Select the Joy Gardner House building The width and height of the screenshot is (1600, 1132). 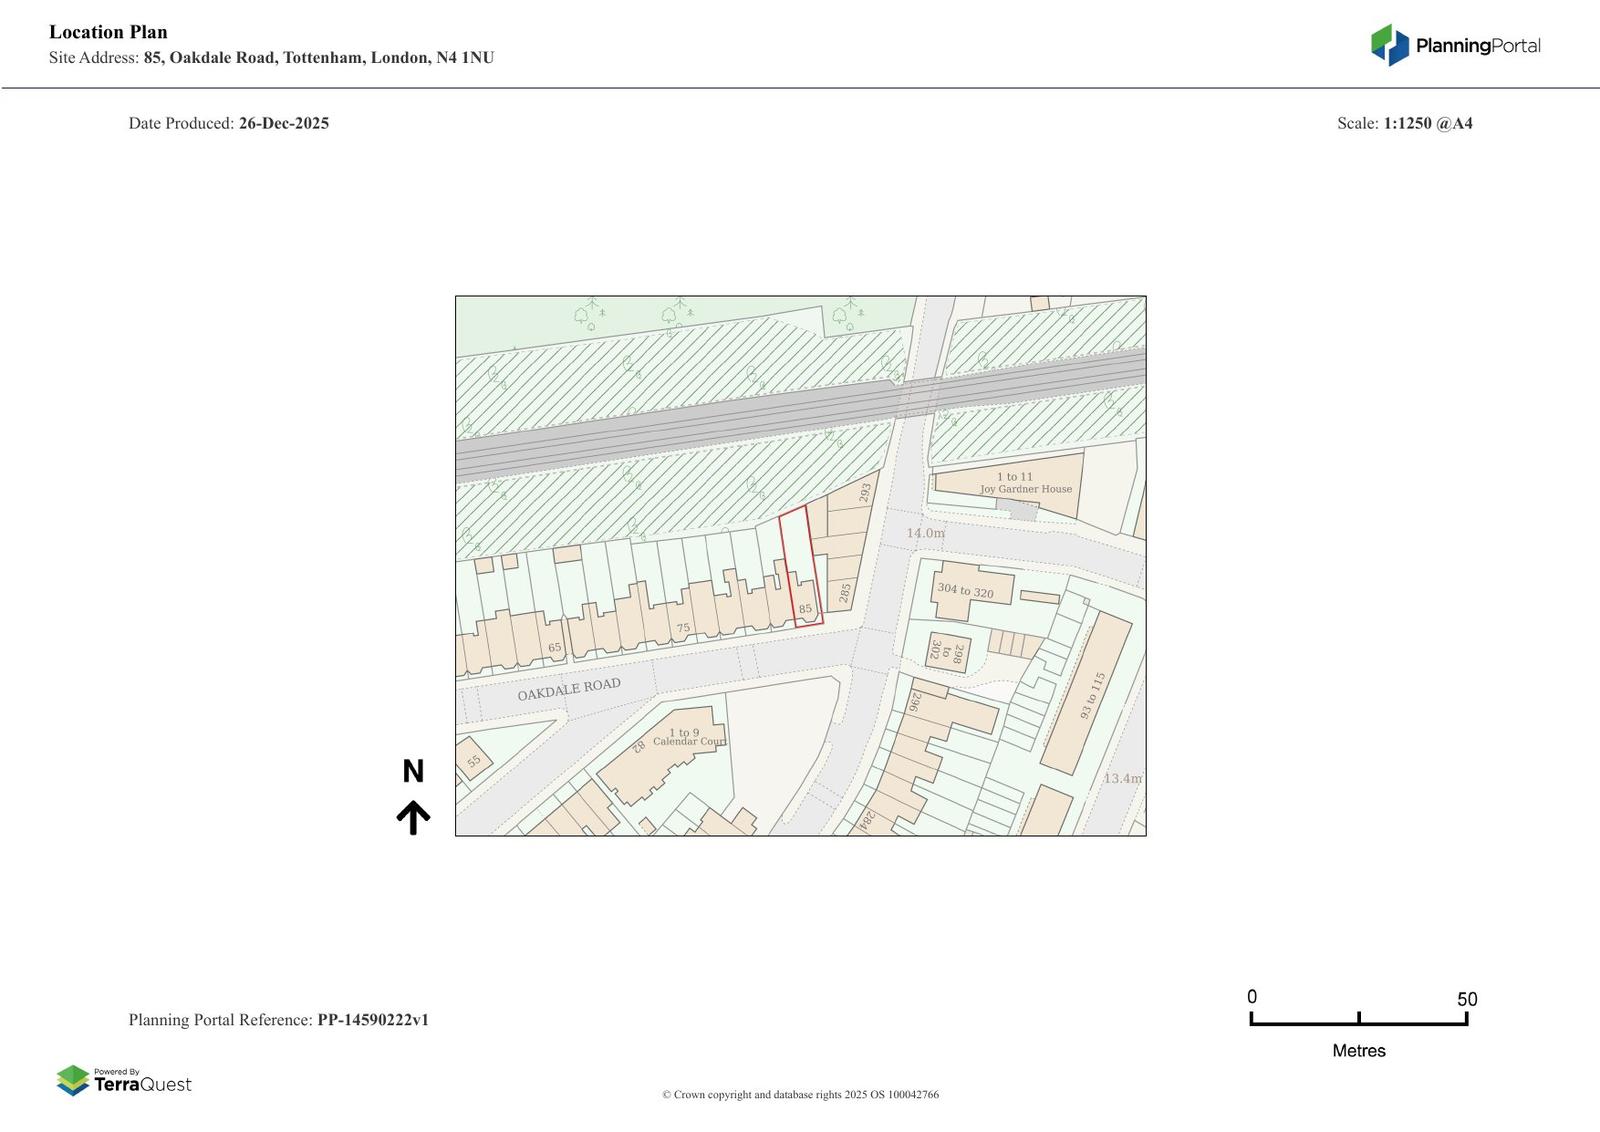(x=1025, y=484)
